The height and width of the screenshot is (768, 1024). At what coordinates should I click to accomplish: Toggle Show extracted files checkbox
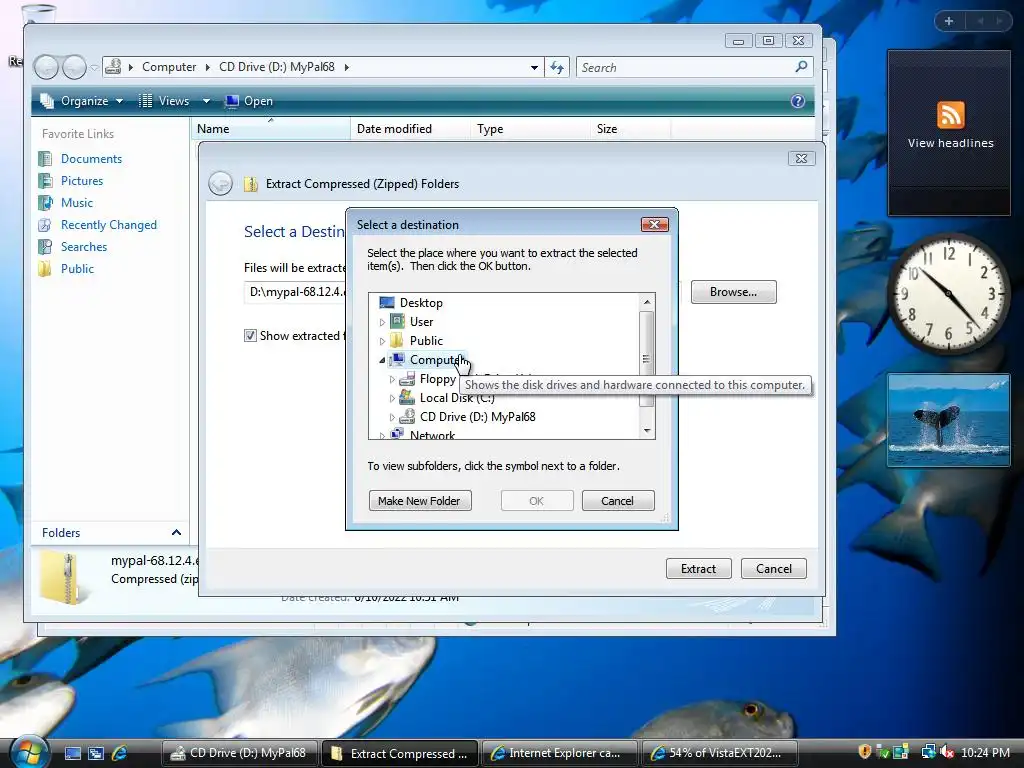click(x=250, y=336)
